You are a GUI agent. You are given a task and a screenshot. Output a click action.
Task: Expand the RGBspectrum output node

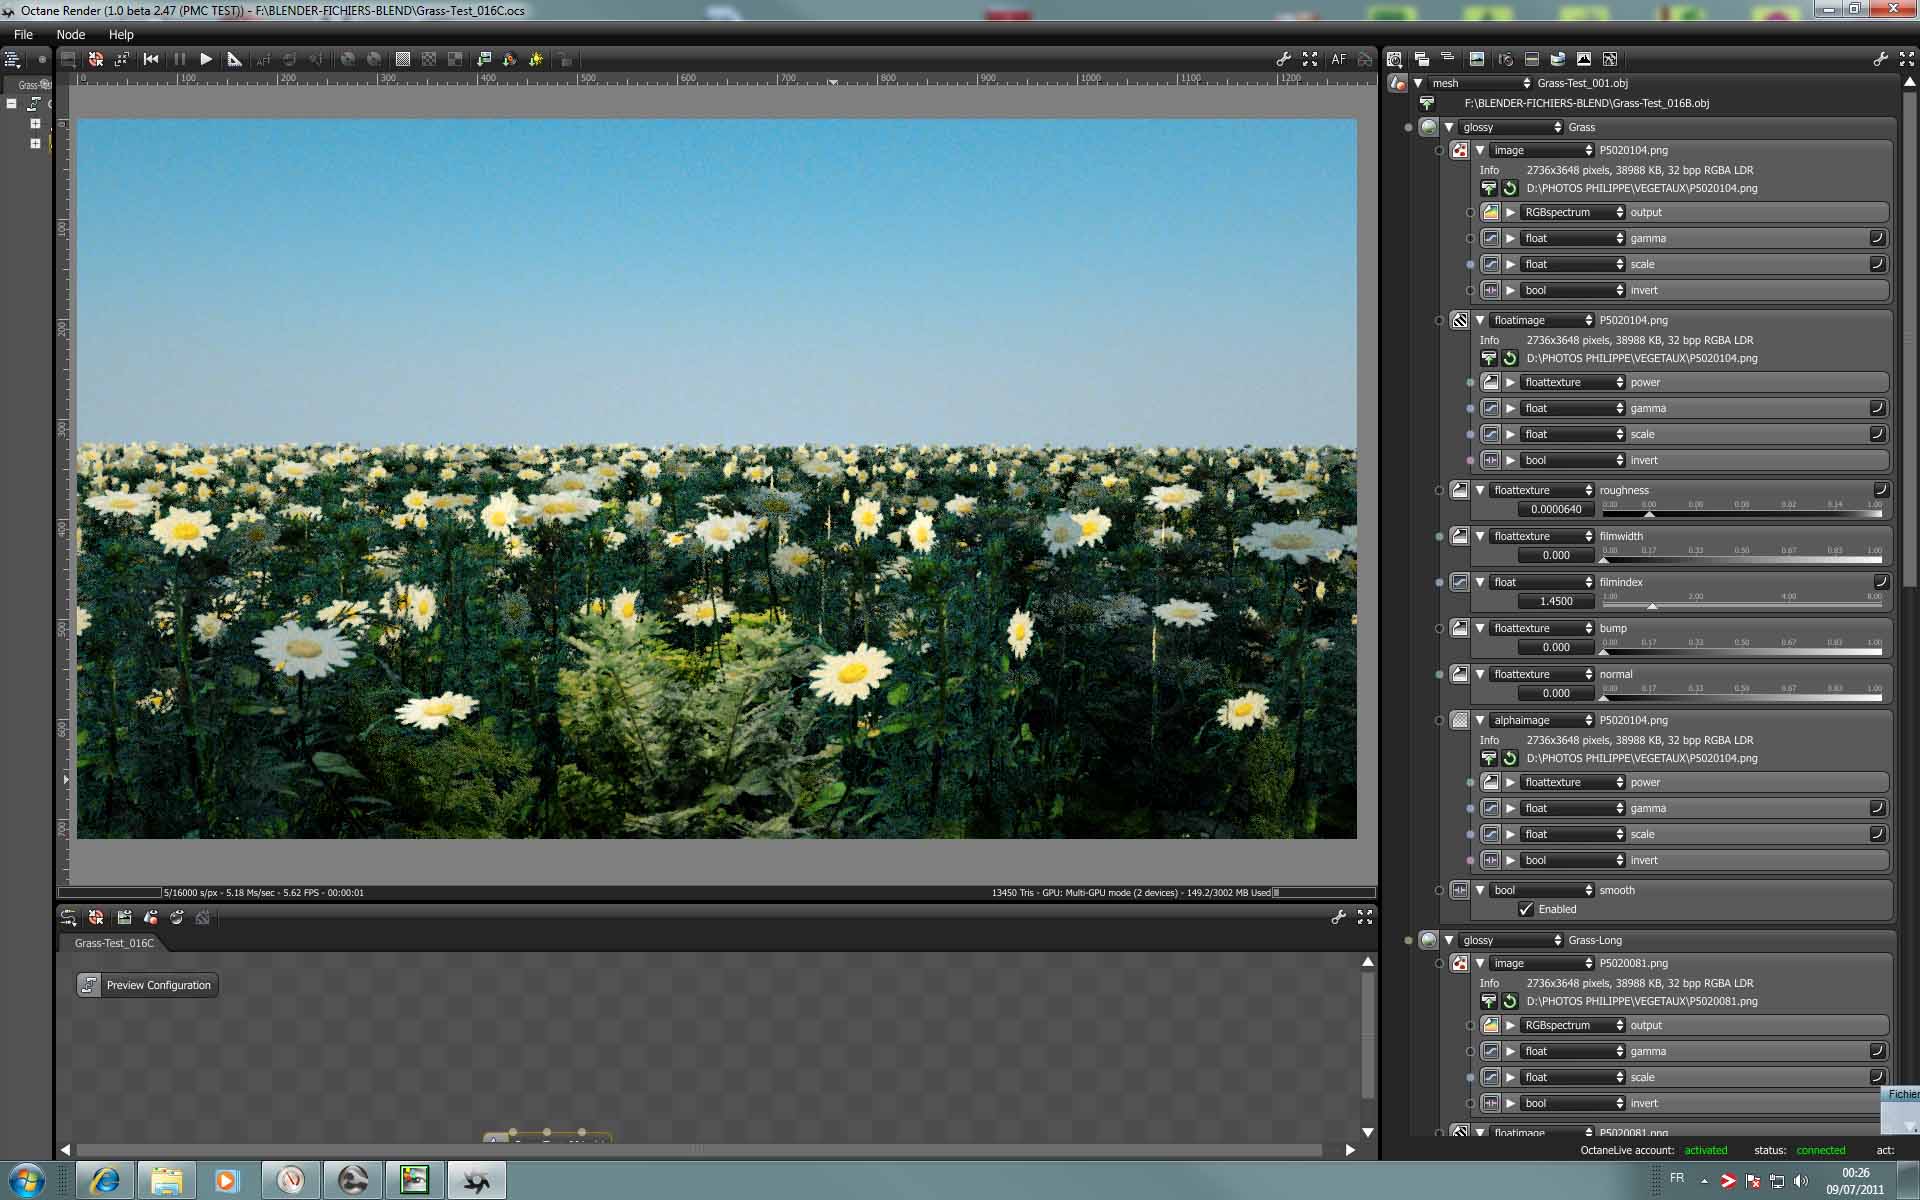pyautogui.click(x=1511, y=212)
